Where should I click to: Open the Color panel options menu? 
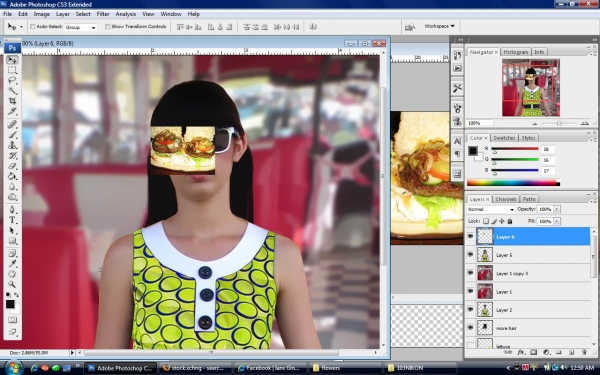coord(594,139)
